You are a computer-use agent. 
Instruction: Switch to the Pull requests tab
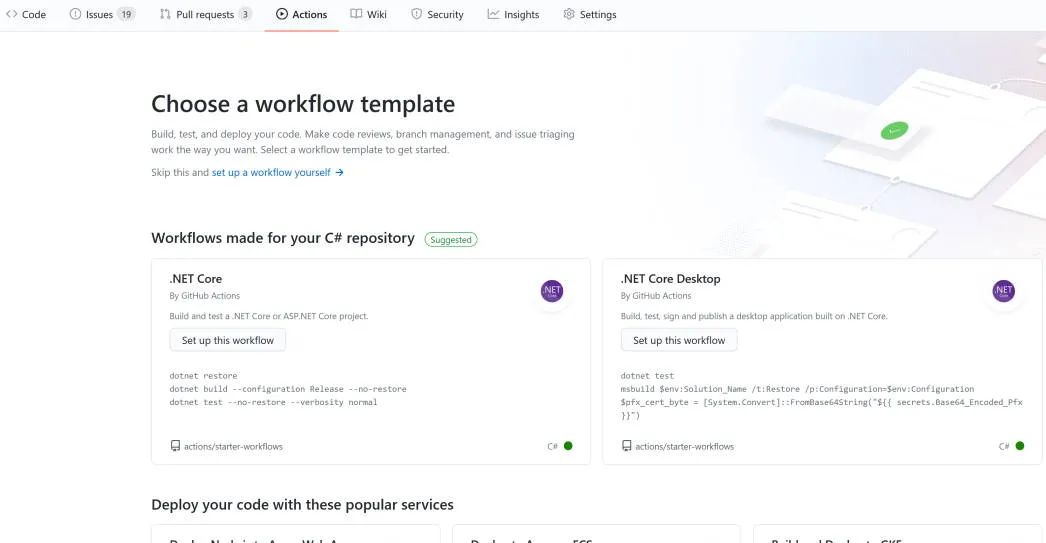coord(205,14)
